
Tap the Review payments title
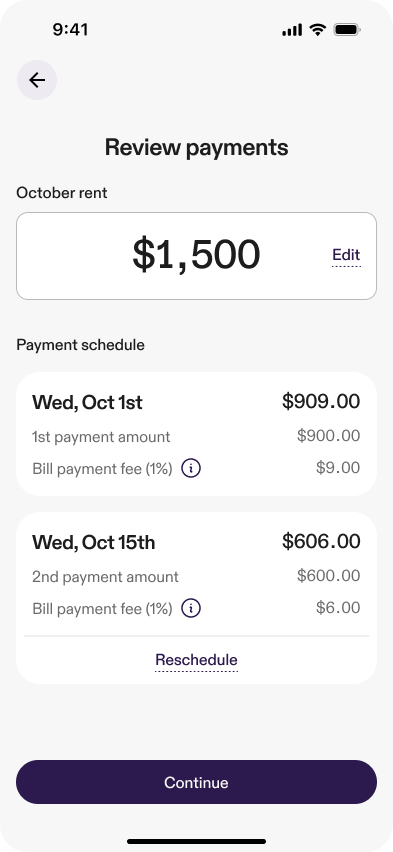[196, 147]
